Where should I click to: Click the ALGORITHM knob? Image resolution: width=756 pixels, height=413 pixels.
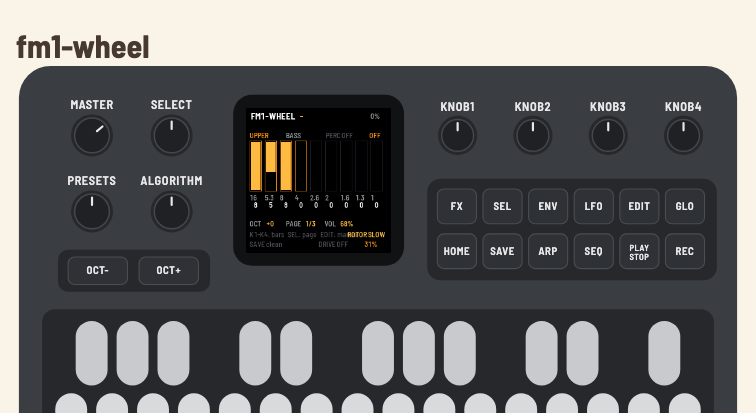click(x=172, y=212)
